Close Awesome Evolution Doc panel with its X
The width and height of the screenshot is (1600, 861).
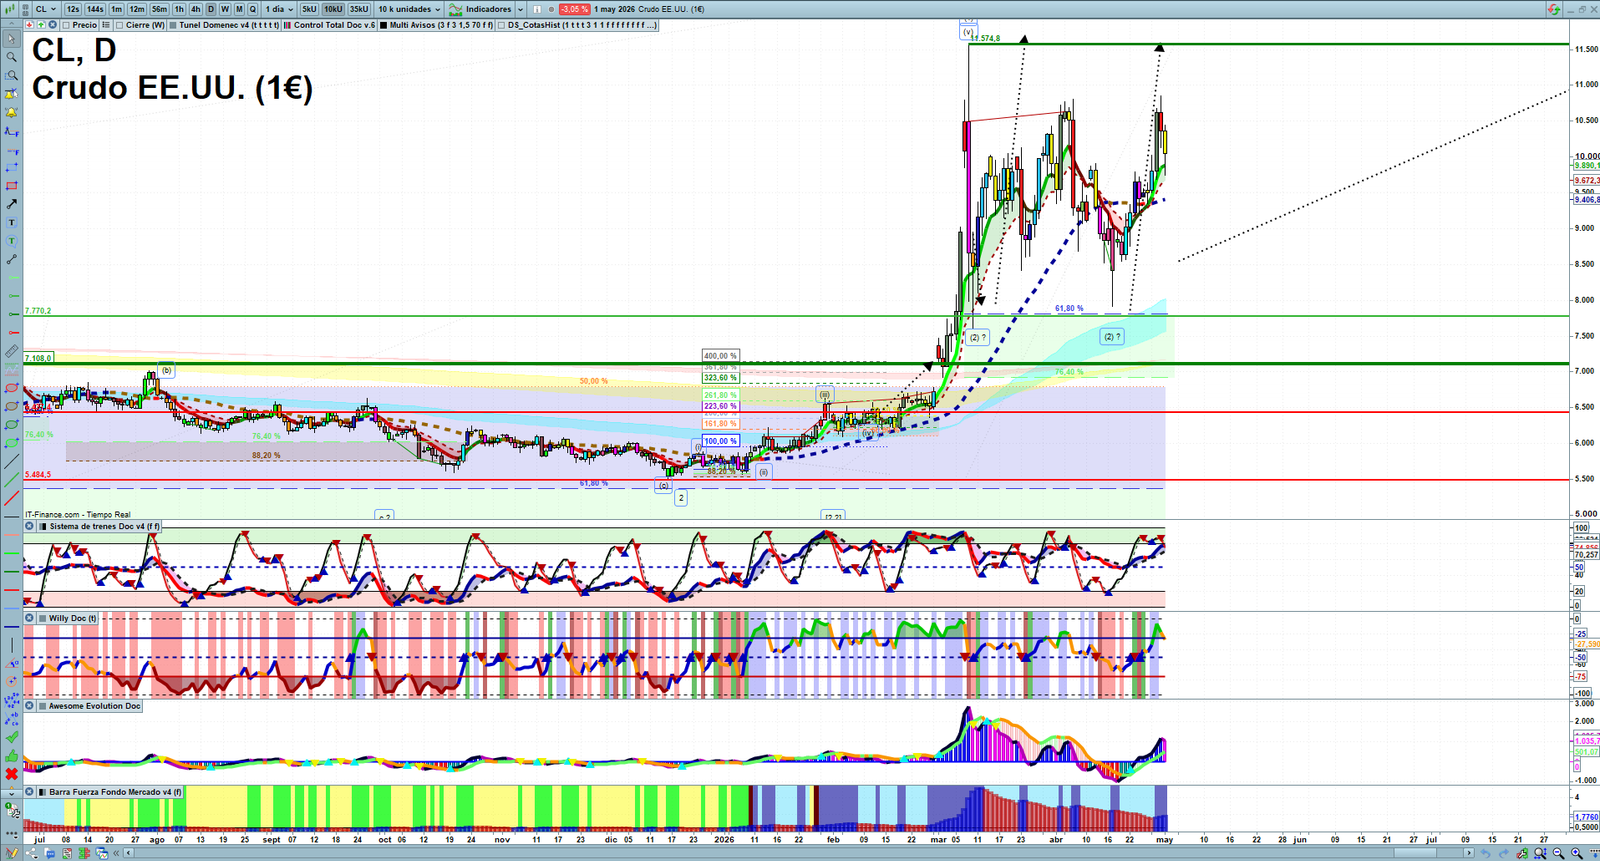[x=29, y=706]
